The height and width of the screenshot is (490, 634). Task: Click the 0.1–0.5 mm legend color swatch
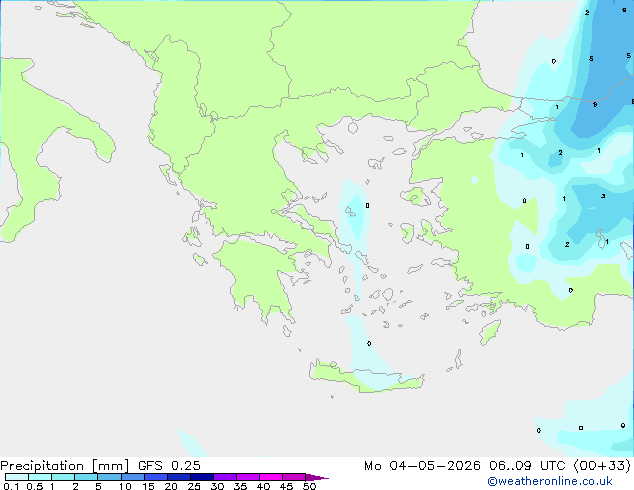tap(17, 477)
